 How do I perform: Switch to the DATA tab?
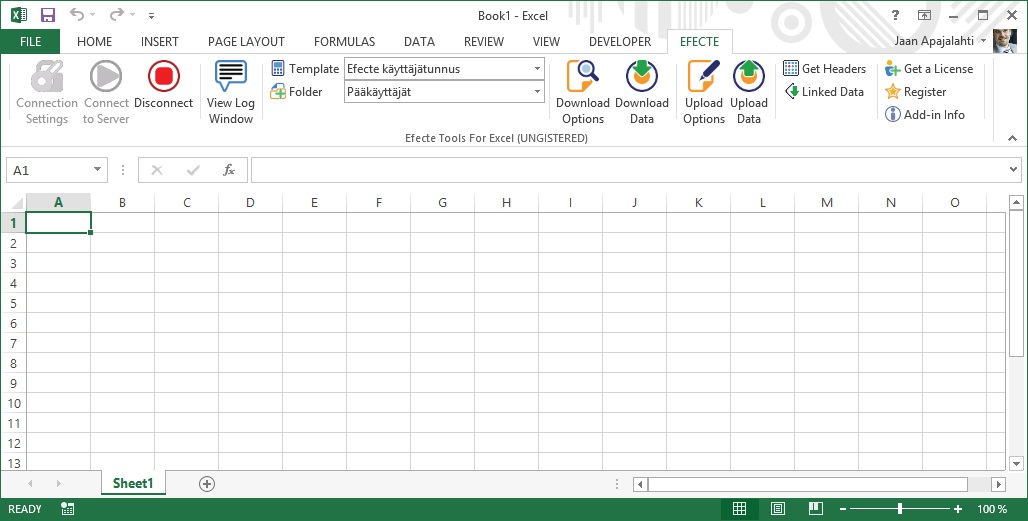point(419,41)
